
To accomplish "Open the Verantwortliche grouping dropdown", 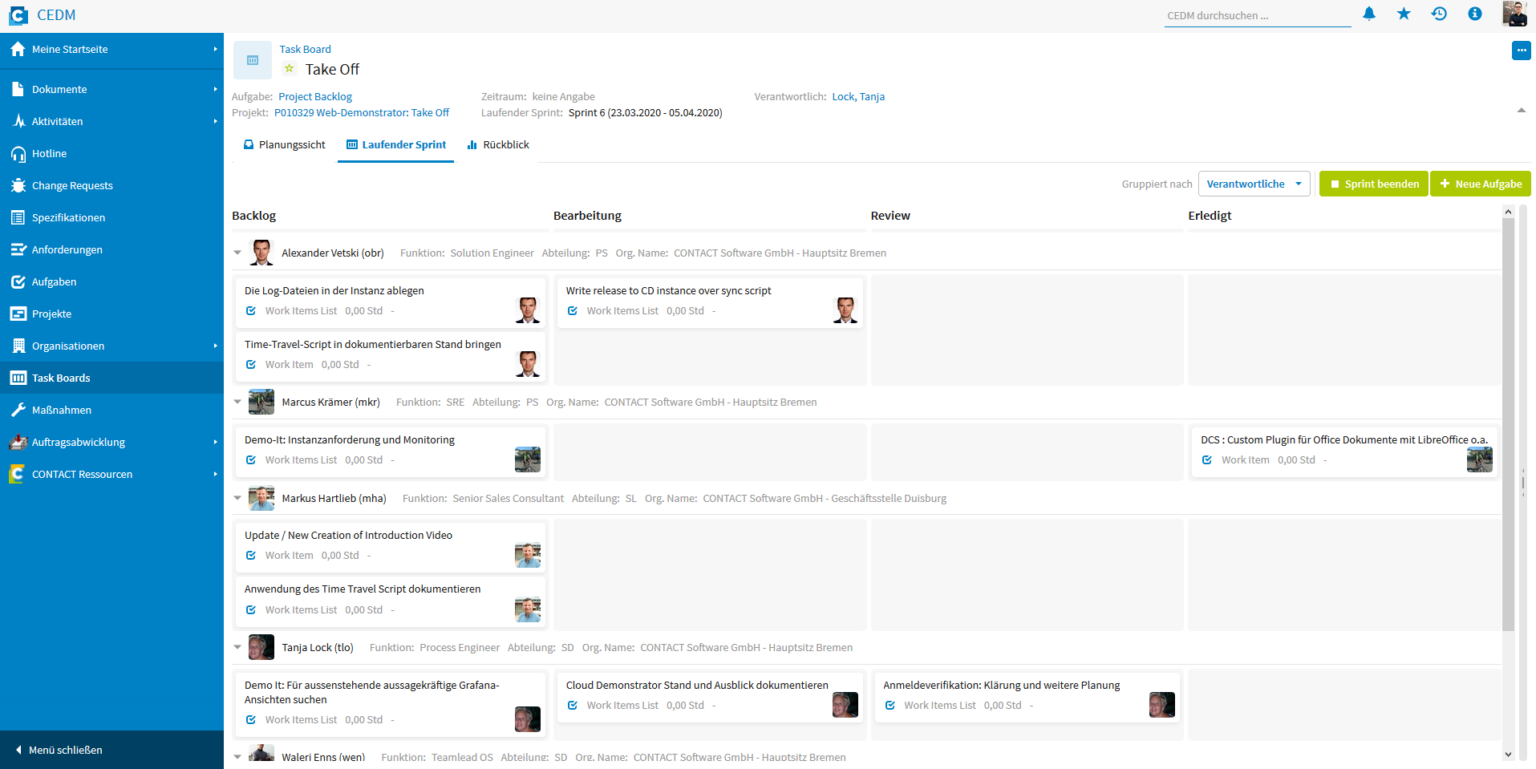I will pos(1253,183).
